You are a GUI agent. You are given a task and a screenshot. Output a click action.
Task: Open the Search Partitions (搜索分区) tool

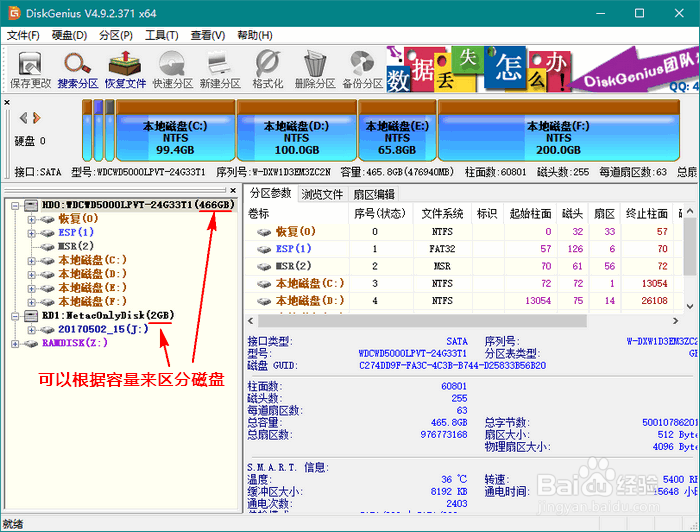78,69
